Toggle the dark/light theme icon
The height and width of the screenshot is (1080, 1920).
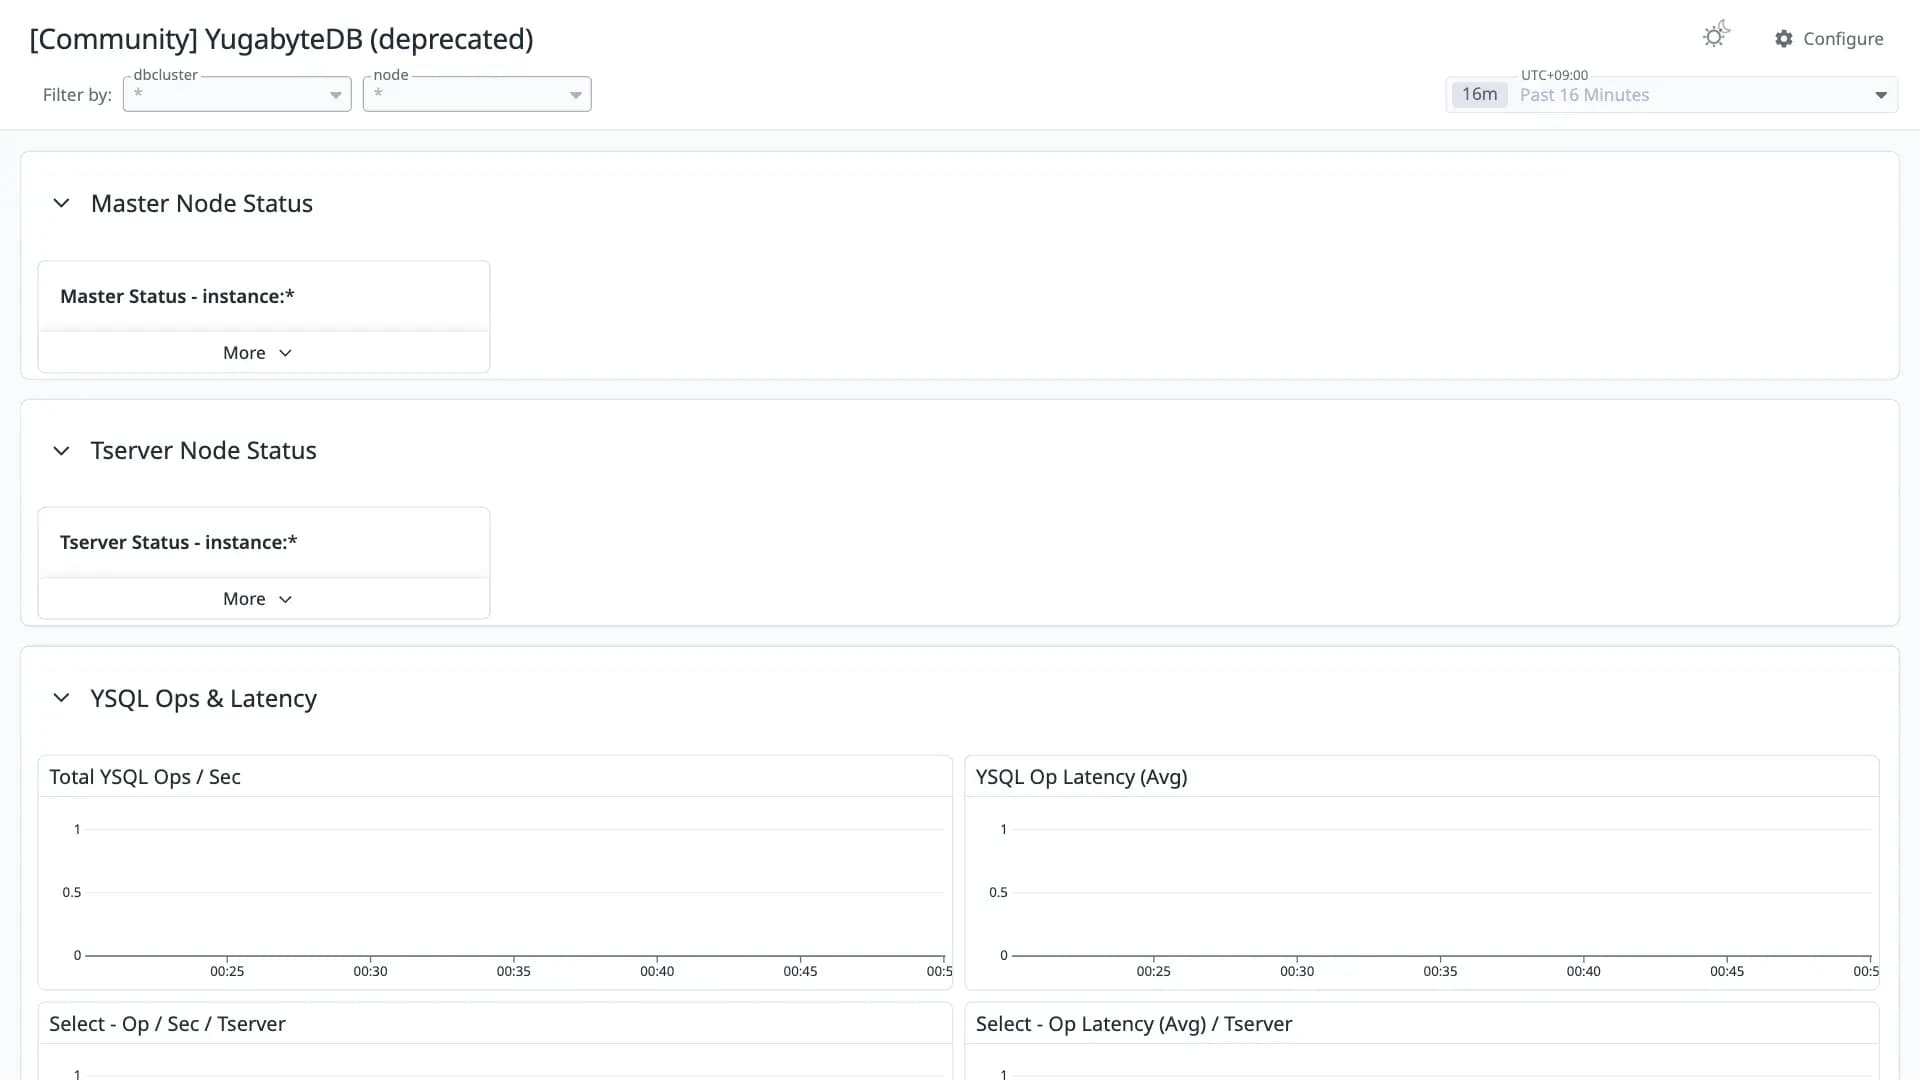tap(1716, 36)
